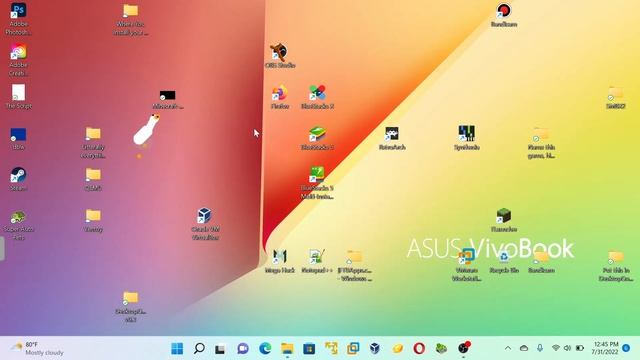Click the white goose on the desktop
Image resolution: width=640 pixels, height=360 pixels.
click(146, 130)
